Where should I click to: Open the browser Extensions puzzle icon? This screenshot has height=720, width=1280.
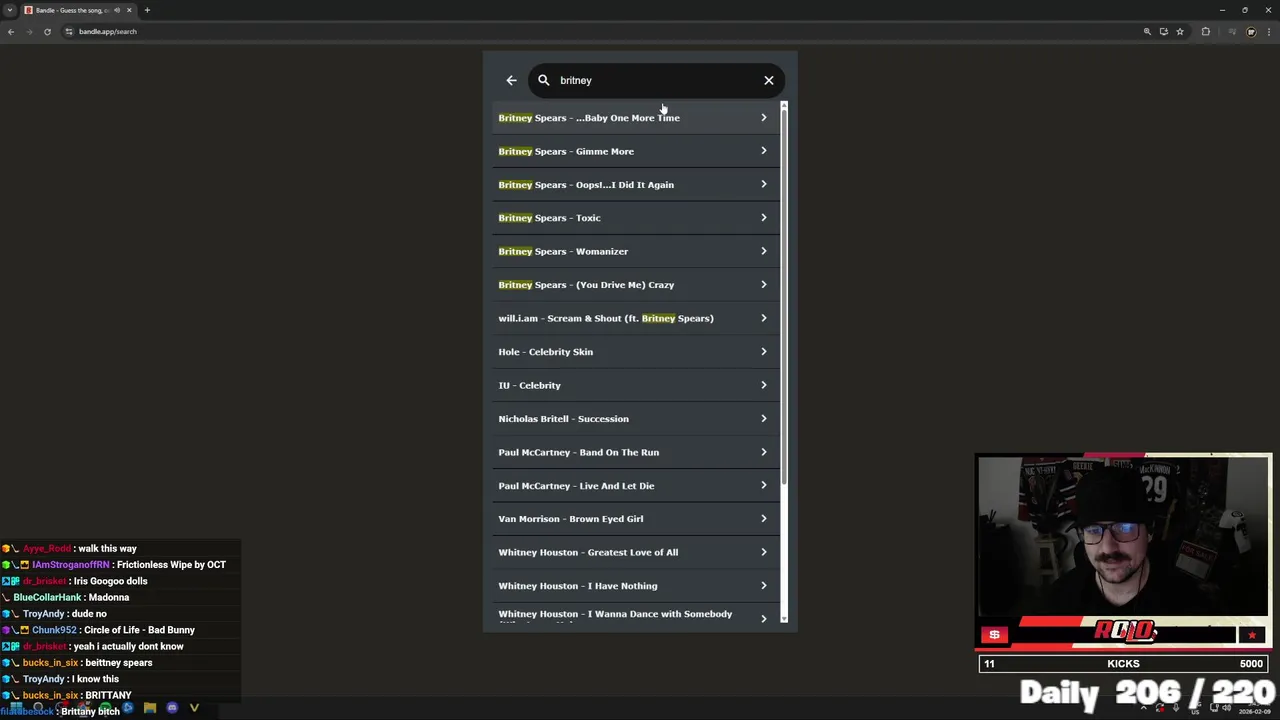(x=1205, y=31)
